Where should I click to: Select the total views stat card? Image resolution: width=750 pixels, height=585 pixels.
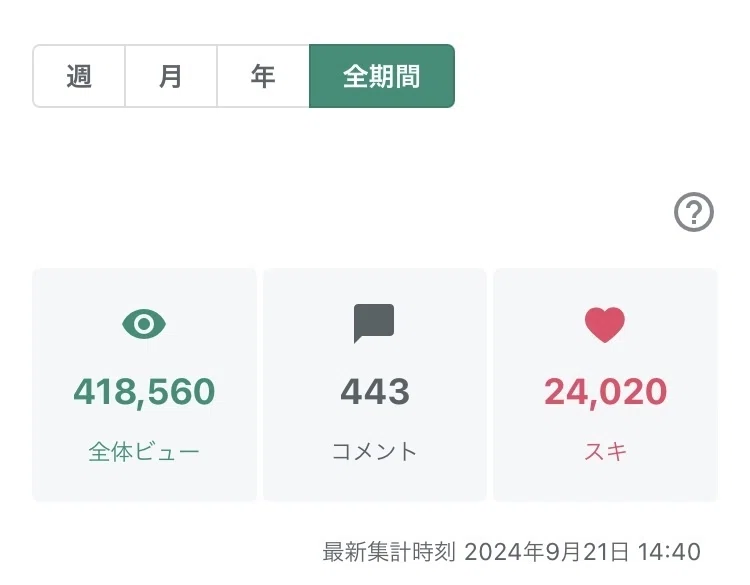pos(144,385)
